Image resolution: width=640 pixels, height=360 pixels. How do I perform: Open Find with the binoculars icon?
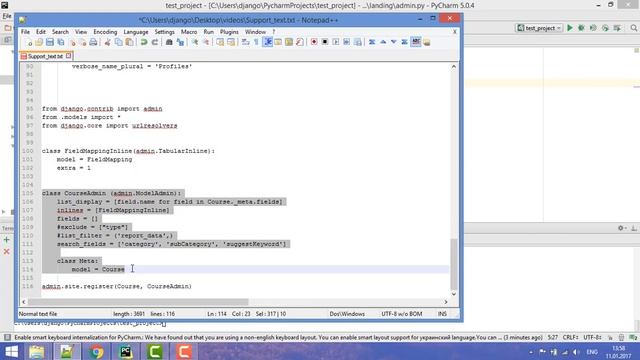(x=169, y=42)
